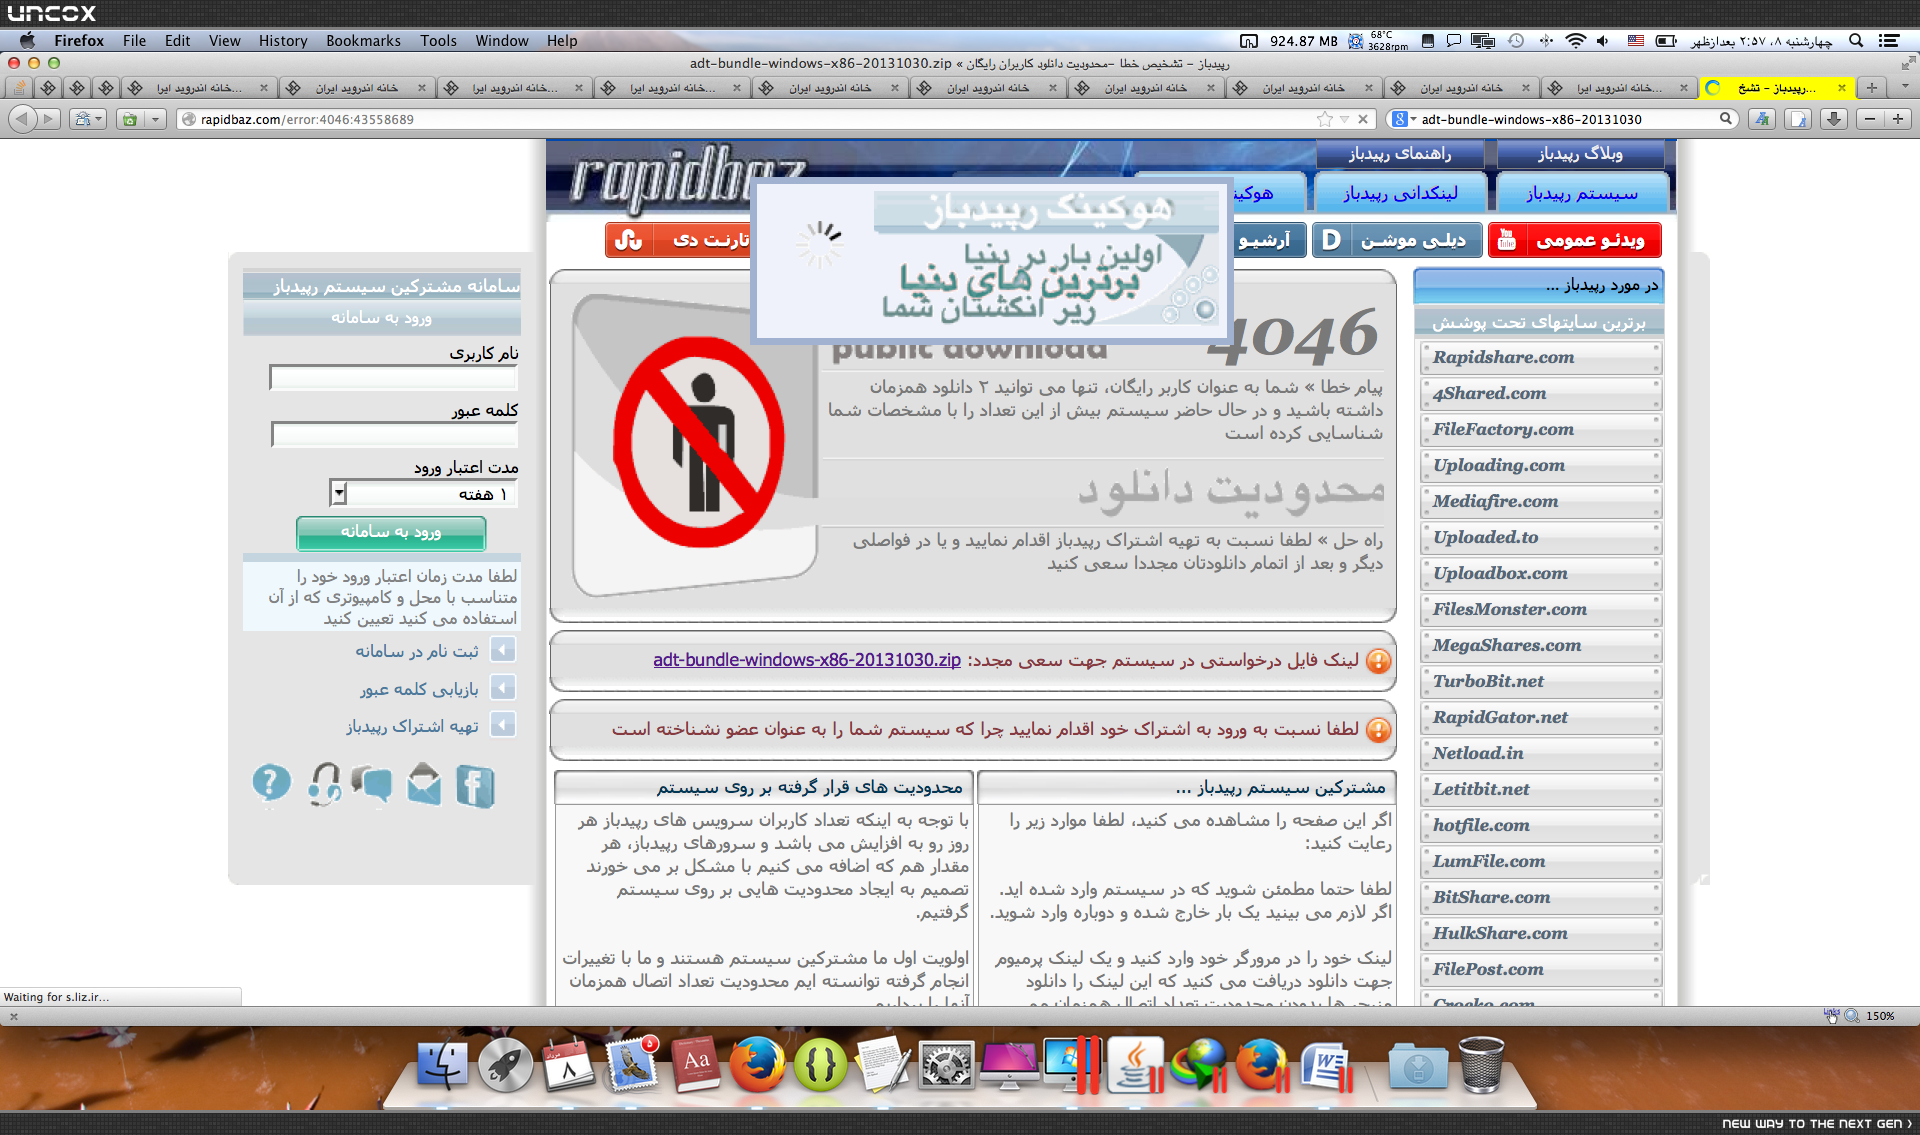Click the ثبت نام در سامانه registration link

[417, 651]
